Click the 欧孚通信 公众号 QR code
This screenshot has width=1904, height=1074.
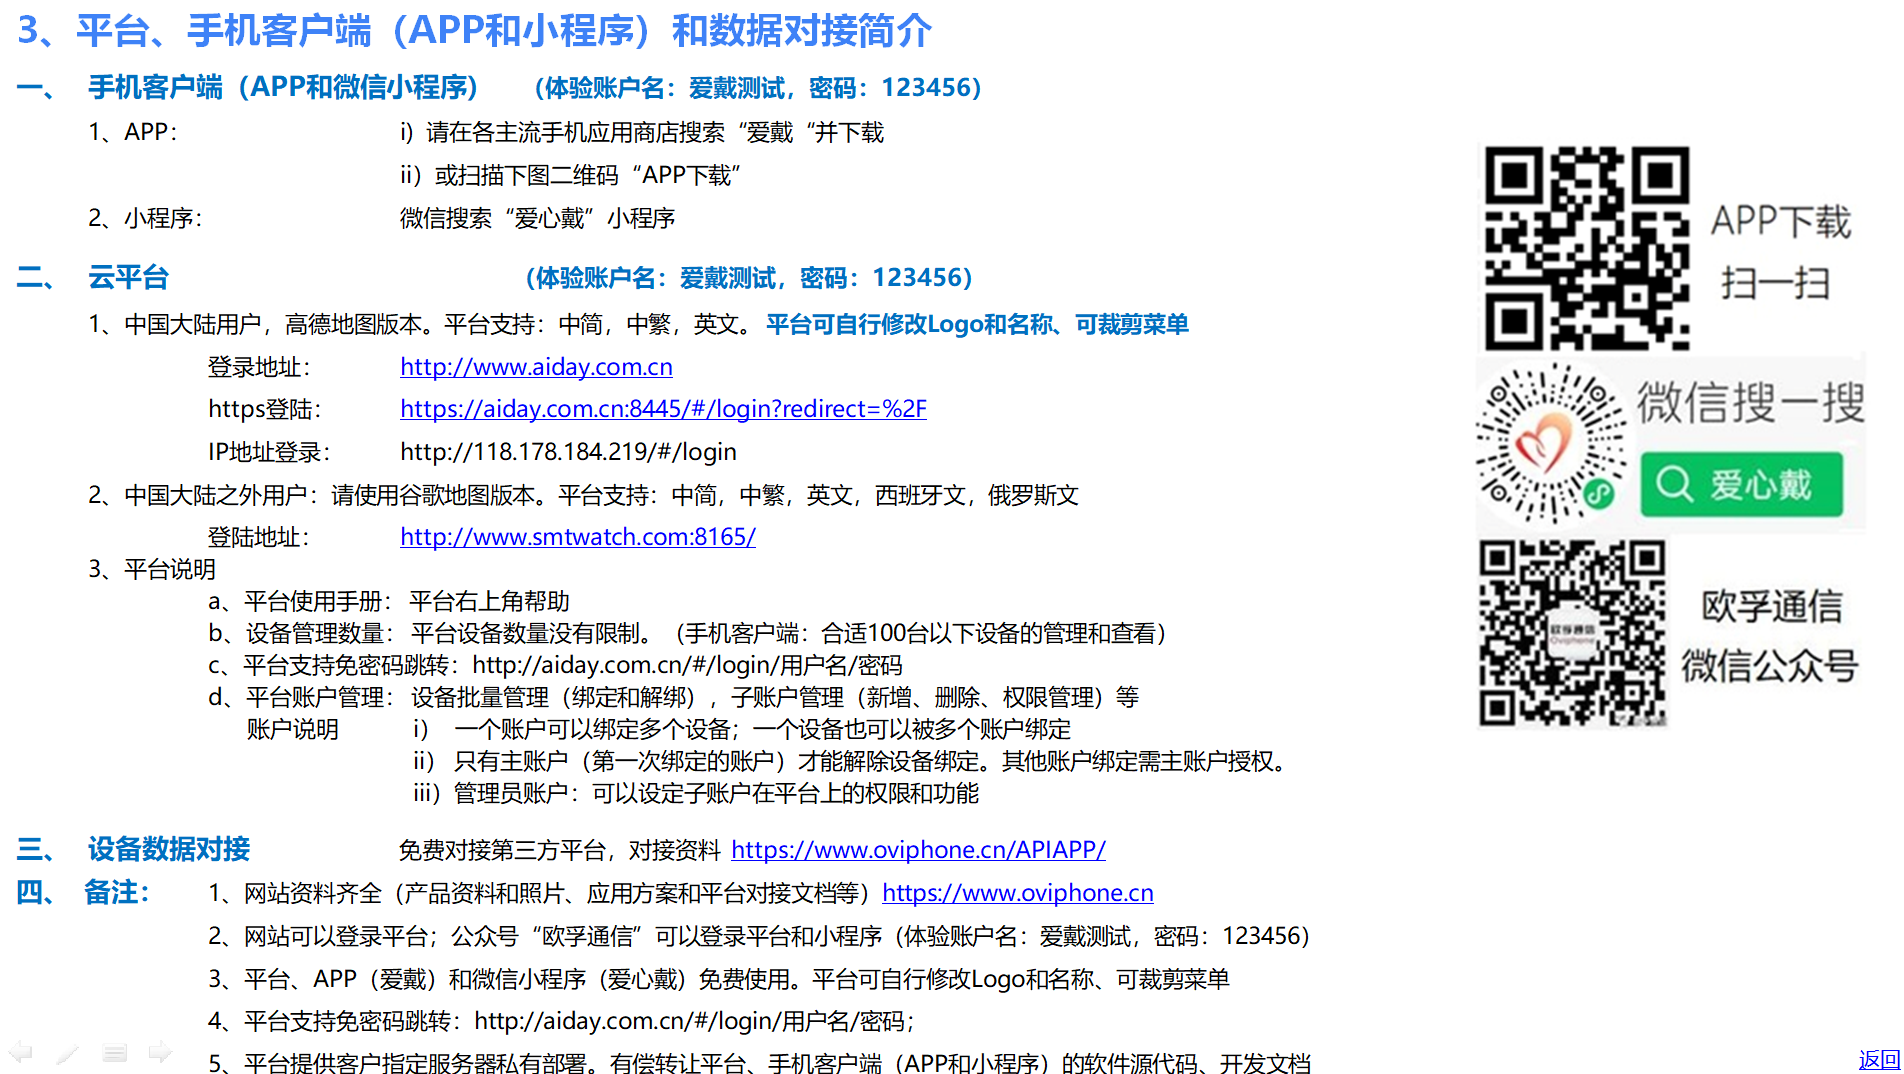point(1572,633)
